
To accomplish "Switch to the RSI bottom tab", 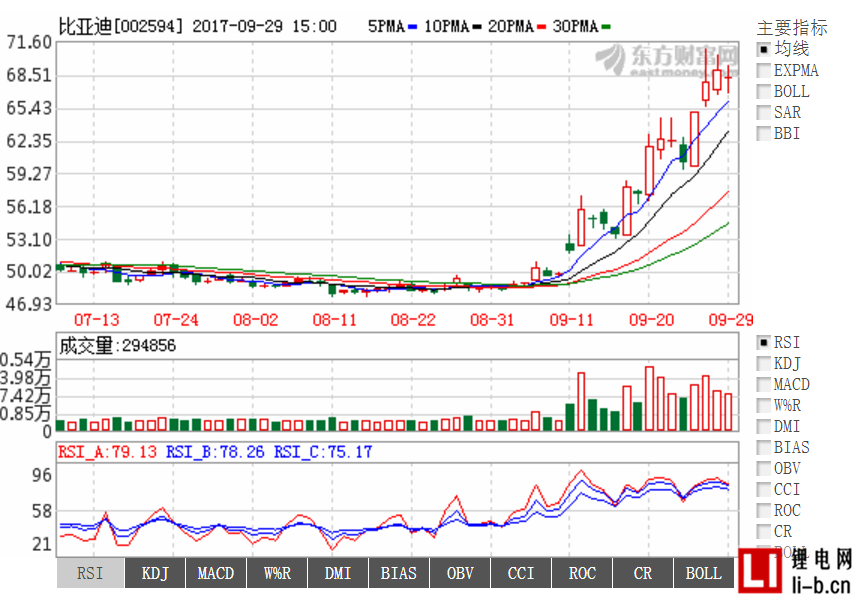I will click(90, 573).
